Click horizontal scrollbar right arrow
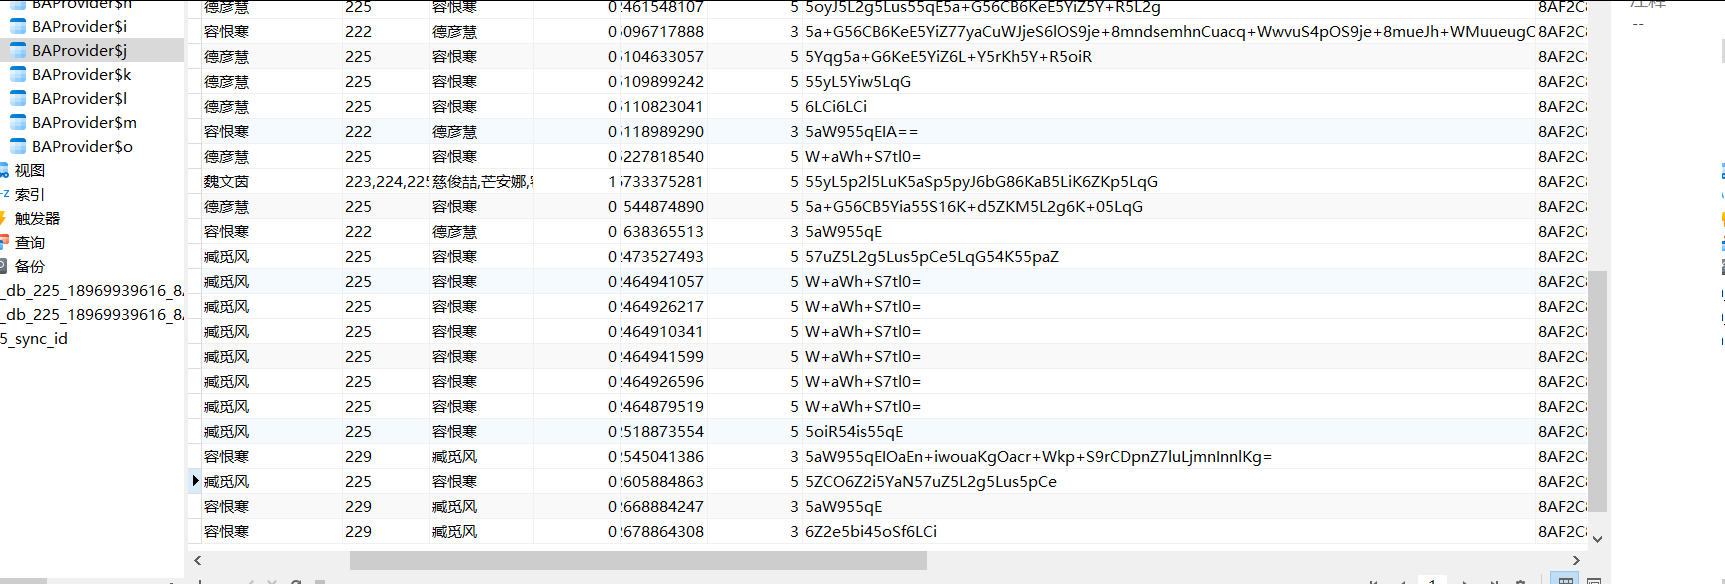Screen dimensions: 1725x584 pos(1577,561)
